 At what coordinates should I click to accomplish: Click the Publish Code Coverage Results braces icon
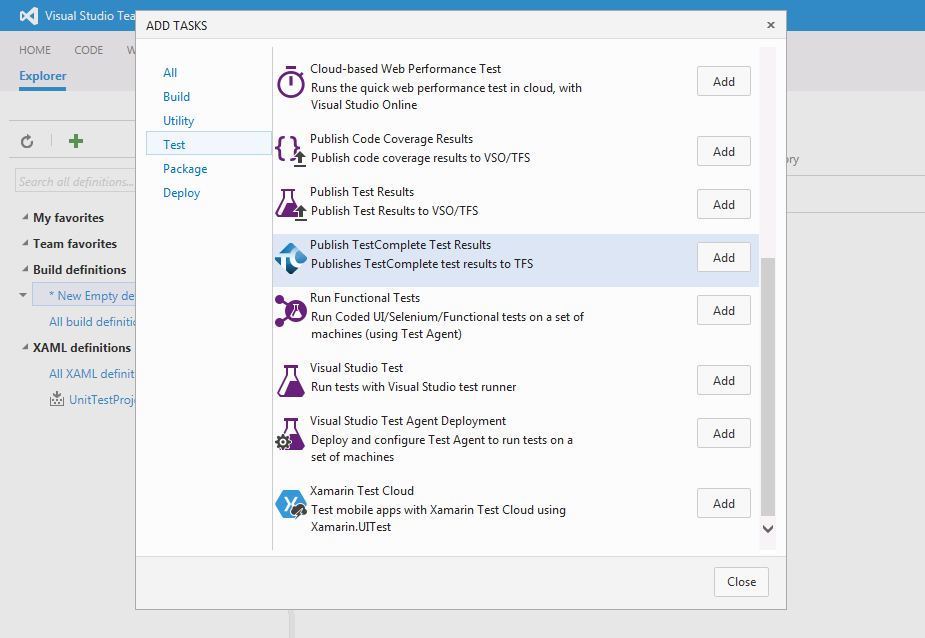pos(290,150)
